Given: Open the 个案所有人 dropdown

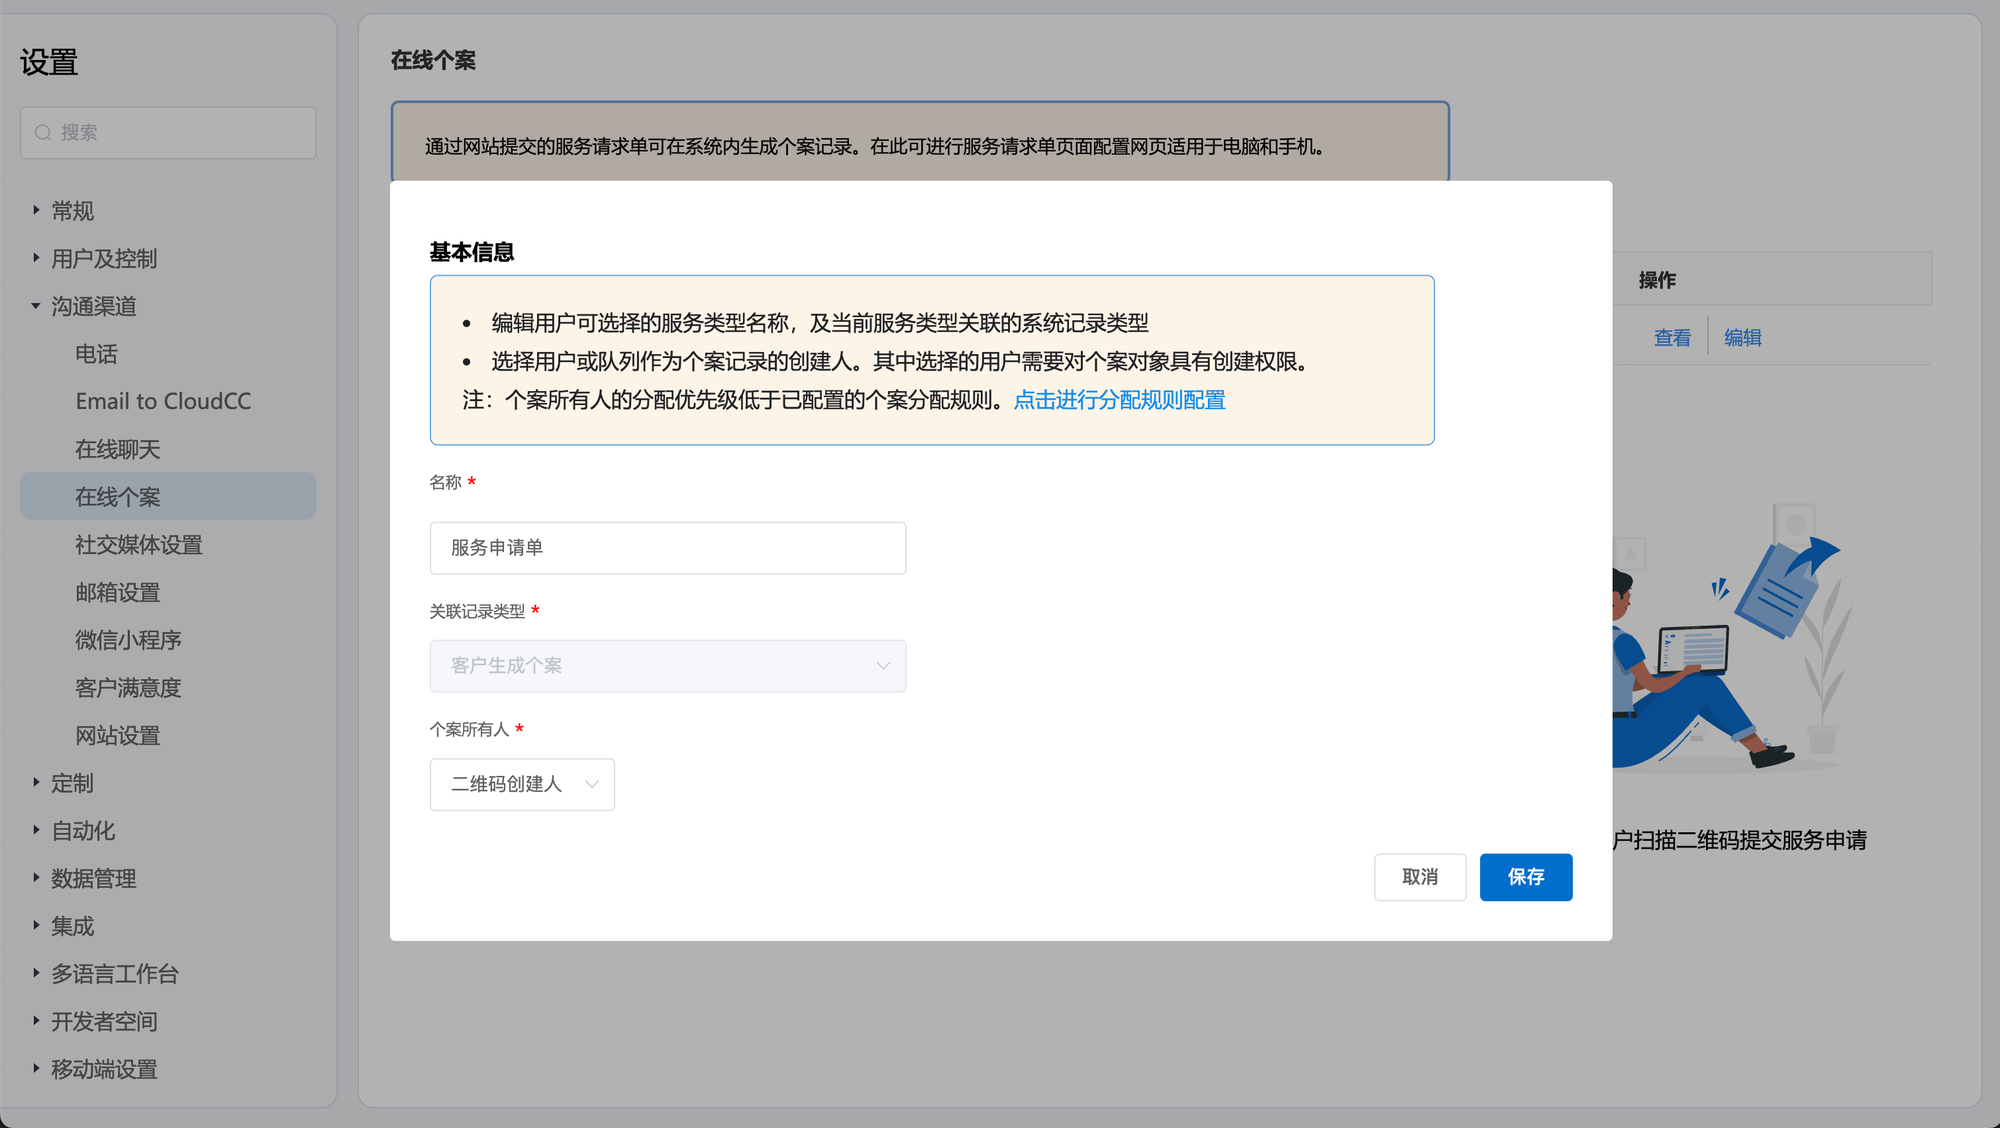Looking at the screenshot, I should pos(521,784).
